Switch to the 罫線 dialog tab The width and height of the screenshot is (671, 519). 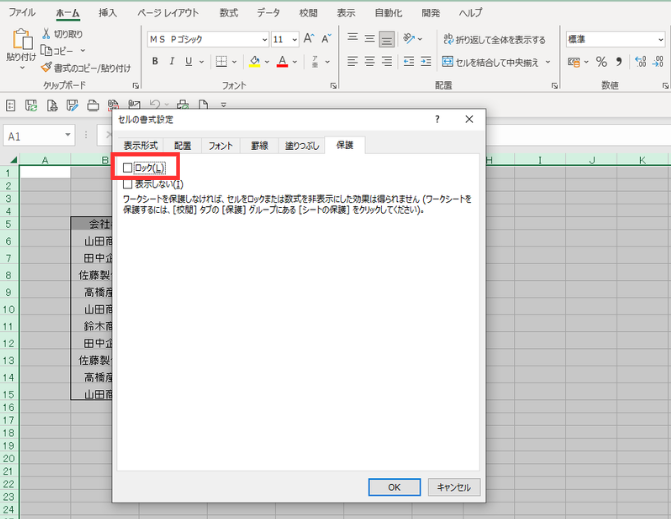pyautogui.click(x=259, y=145)
